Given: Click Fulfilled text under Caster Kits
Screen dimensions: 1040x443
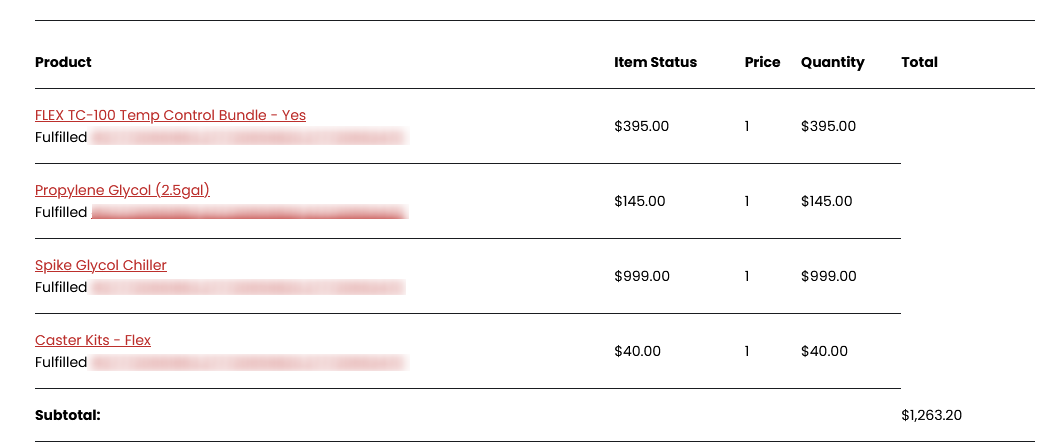Looking at the screenshot, I should tap(61, 362).
